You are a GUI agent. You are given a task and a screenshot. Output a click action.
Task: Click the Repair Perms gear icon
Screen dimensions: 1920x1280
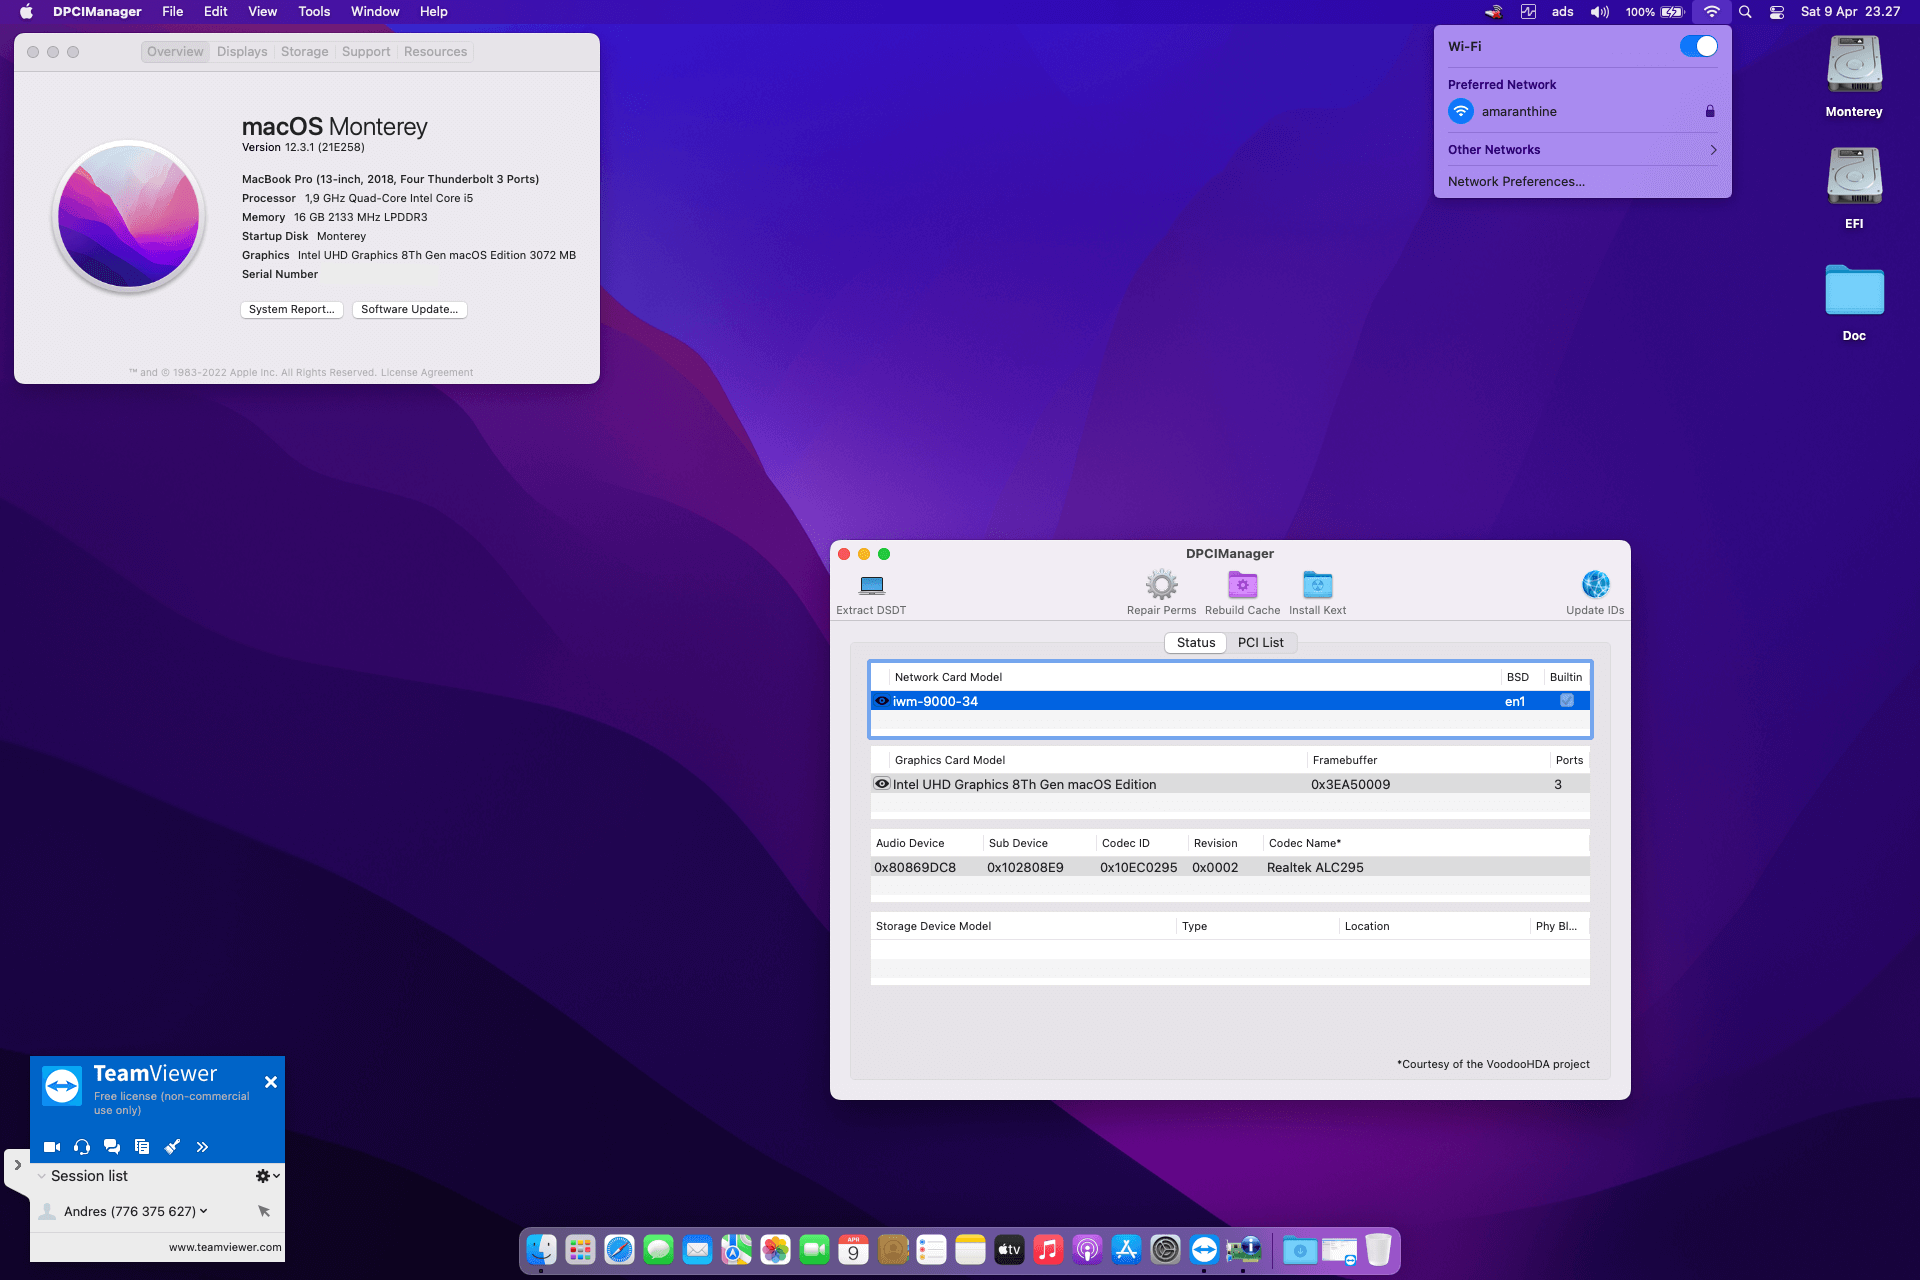1161,585
